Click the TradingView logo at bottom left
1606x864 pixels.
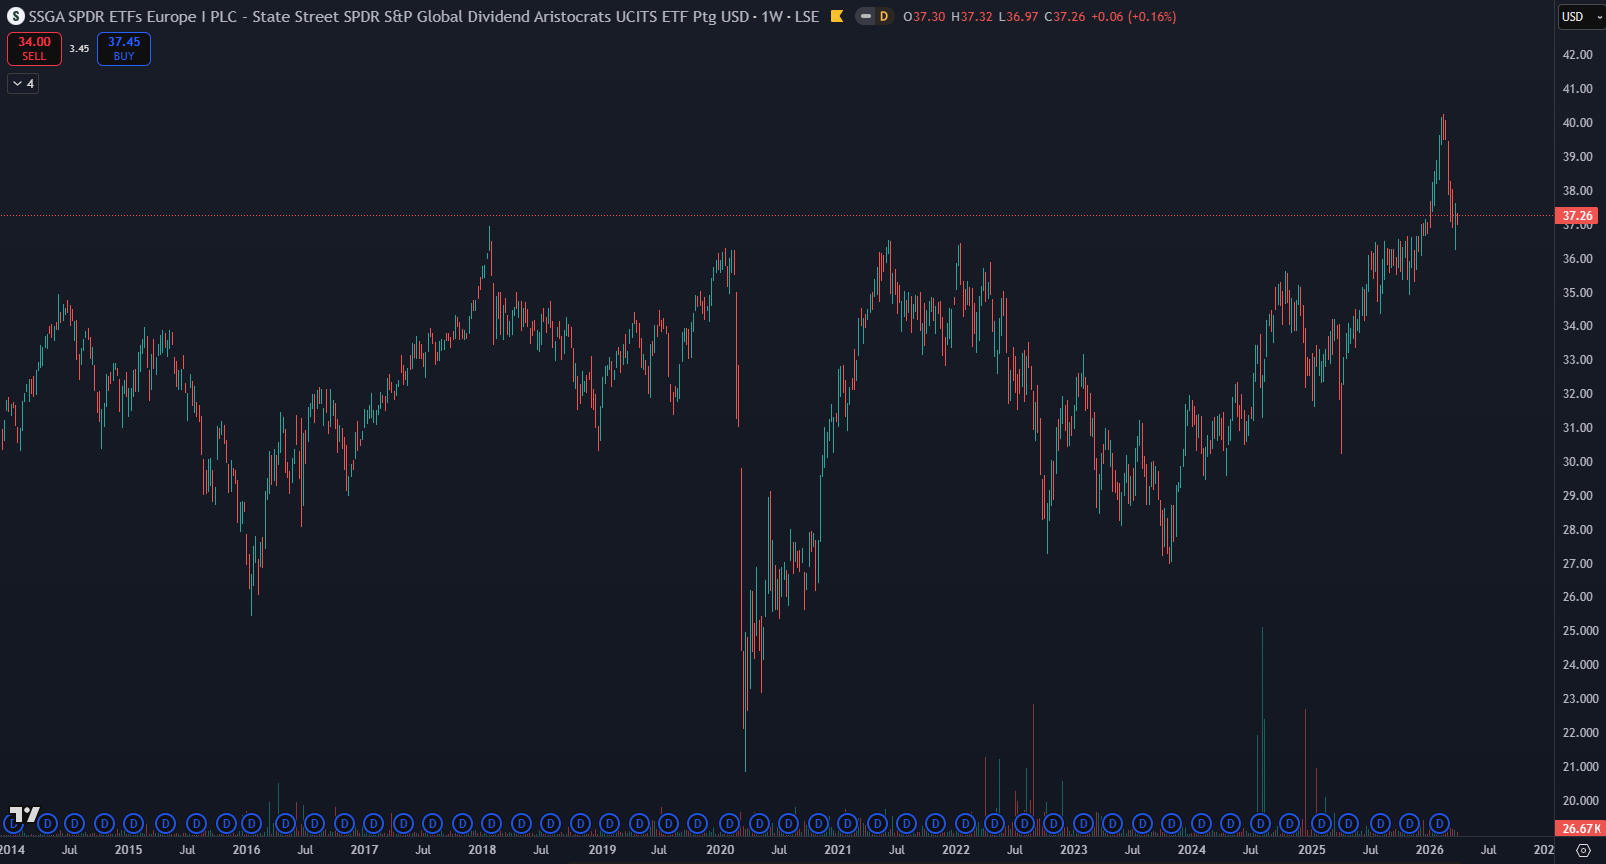[24, 814]
